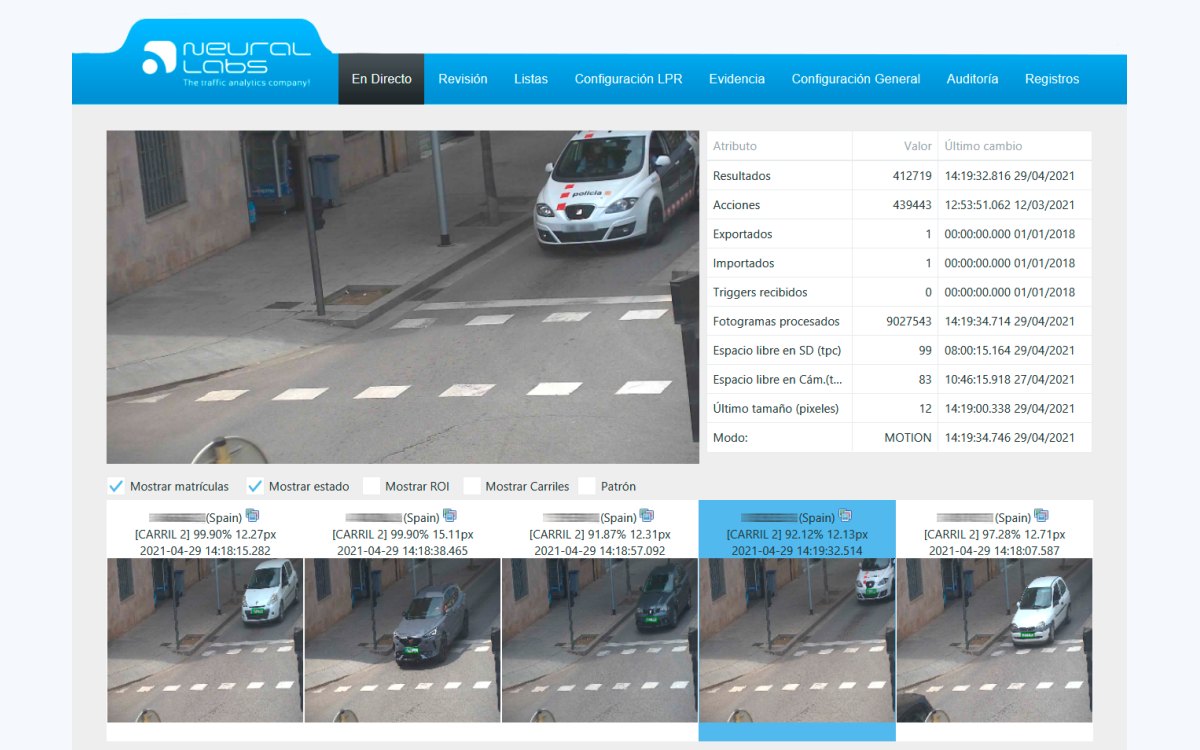Select the Importados row label
Viewport: 1200px width, 750px height.
click(x=744, y=263)
